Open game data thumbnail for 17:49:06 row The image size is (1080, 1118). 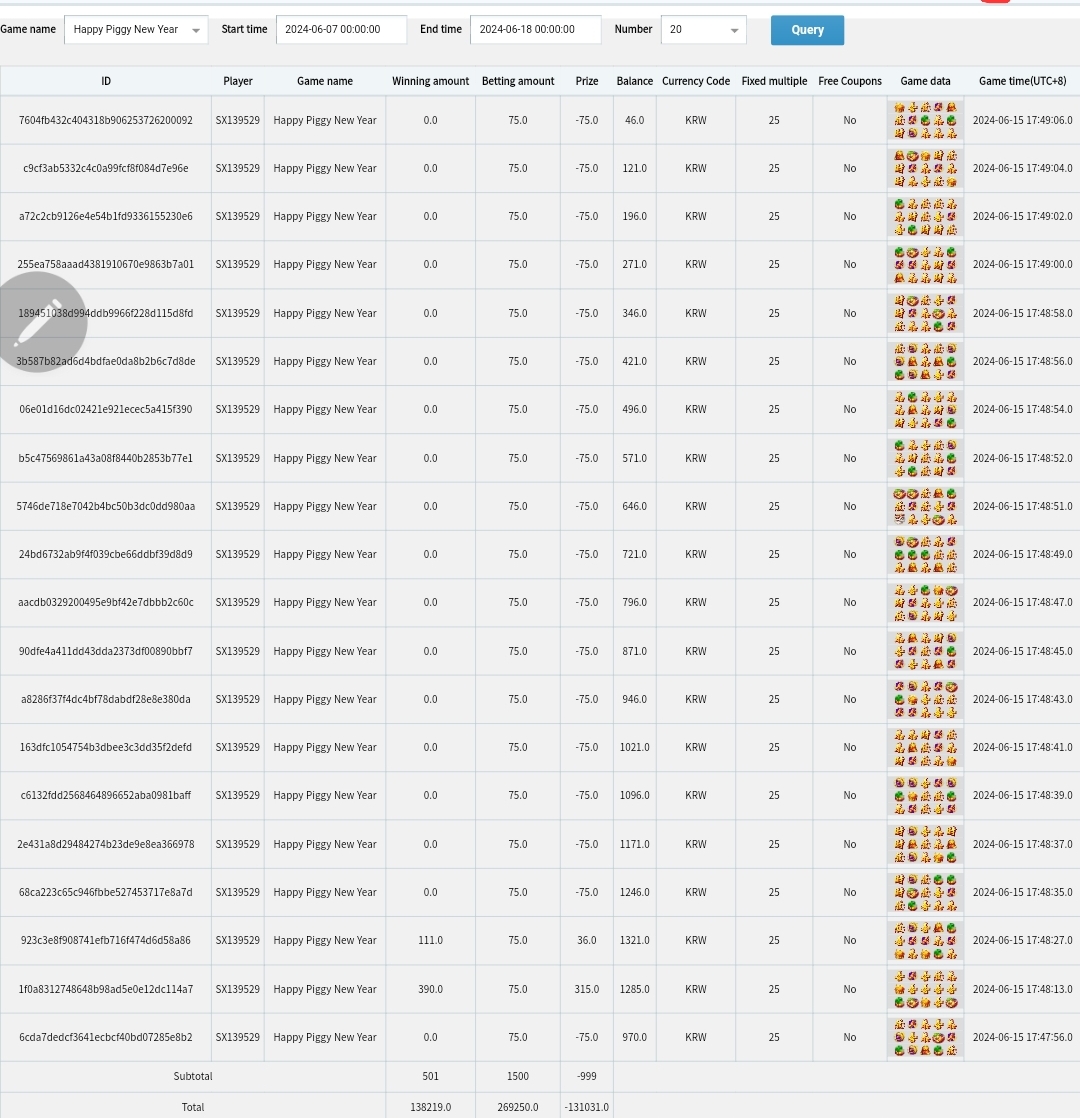(x=925, y=120)
